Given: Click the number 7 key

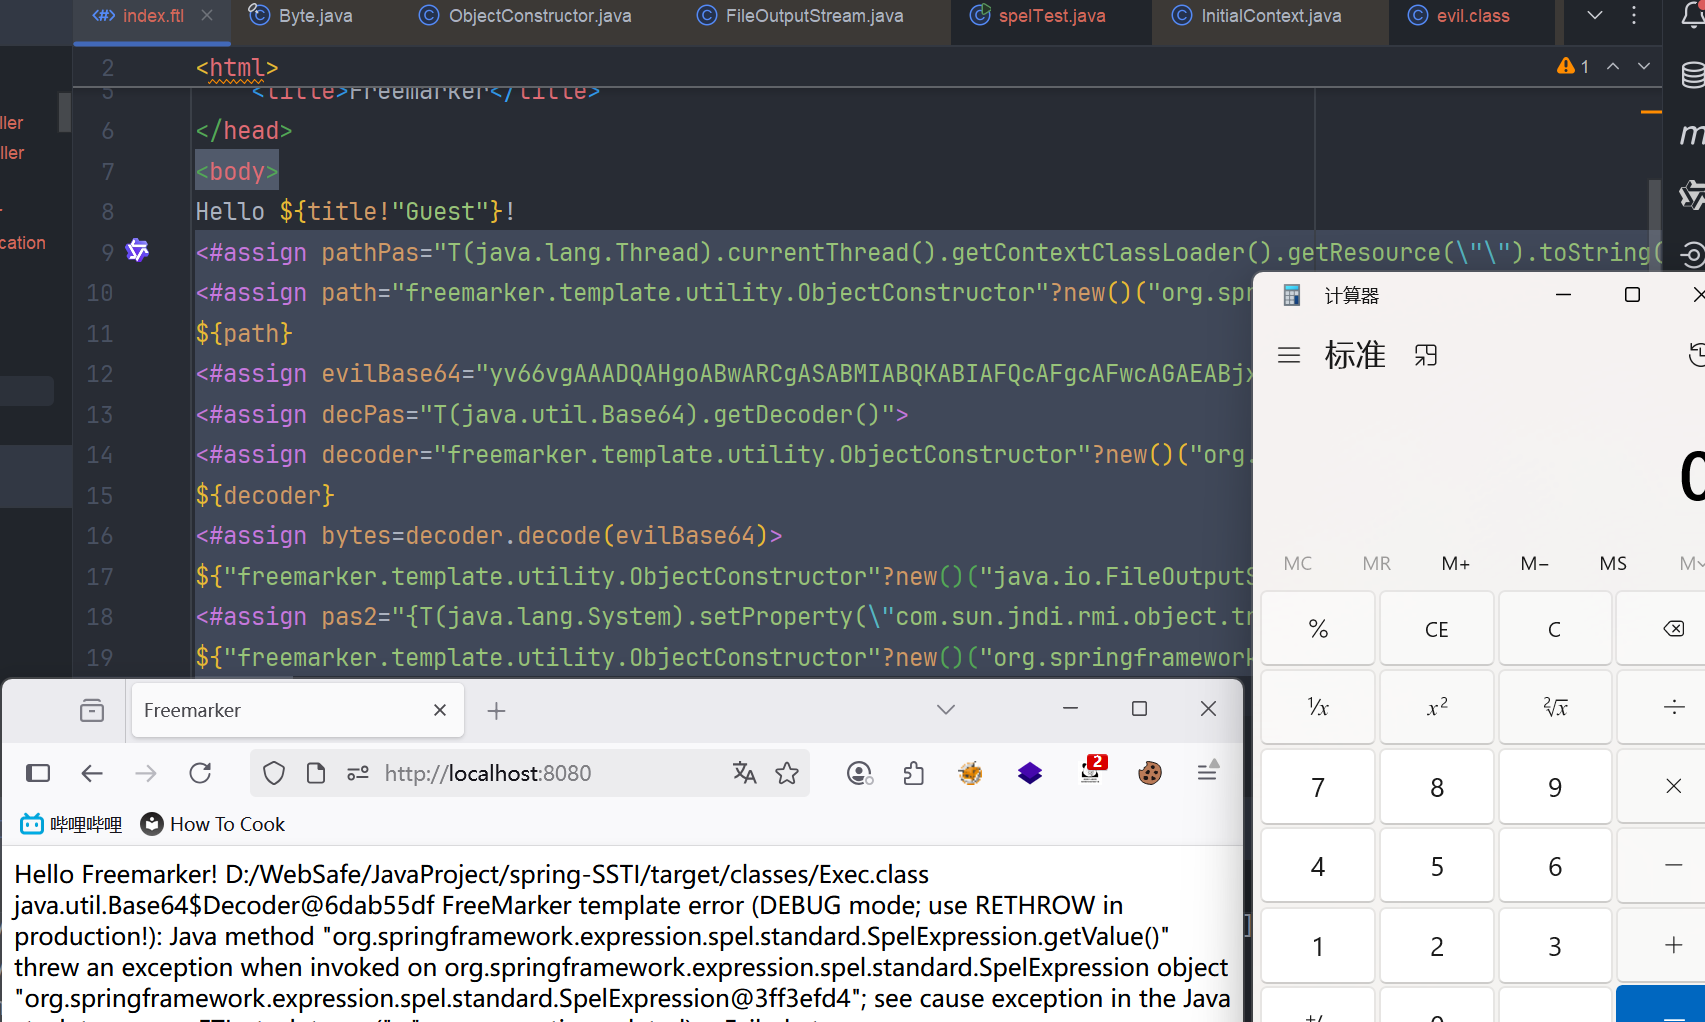Looking at the screenshot, I should (x=1318, y=787).
